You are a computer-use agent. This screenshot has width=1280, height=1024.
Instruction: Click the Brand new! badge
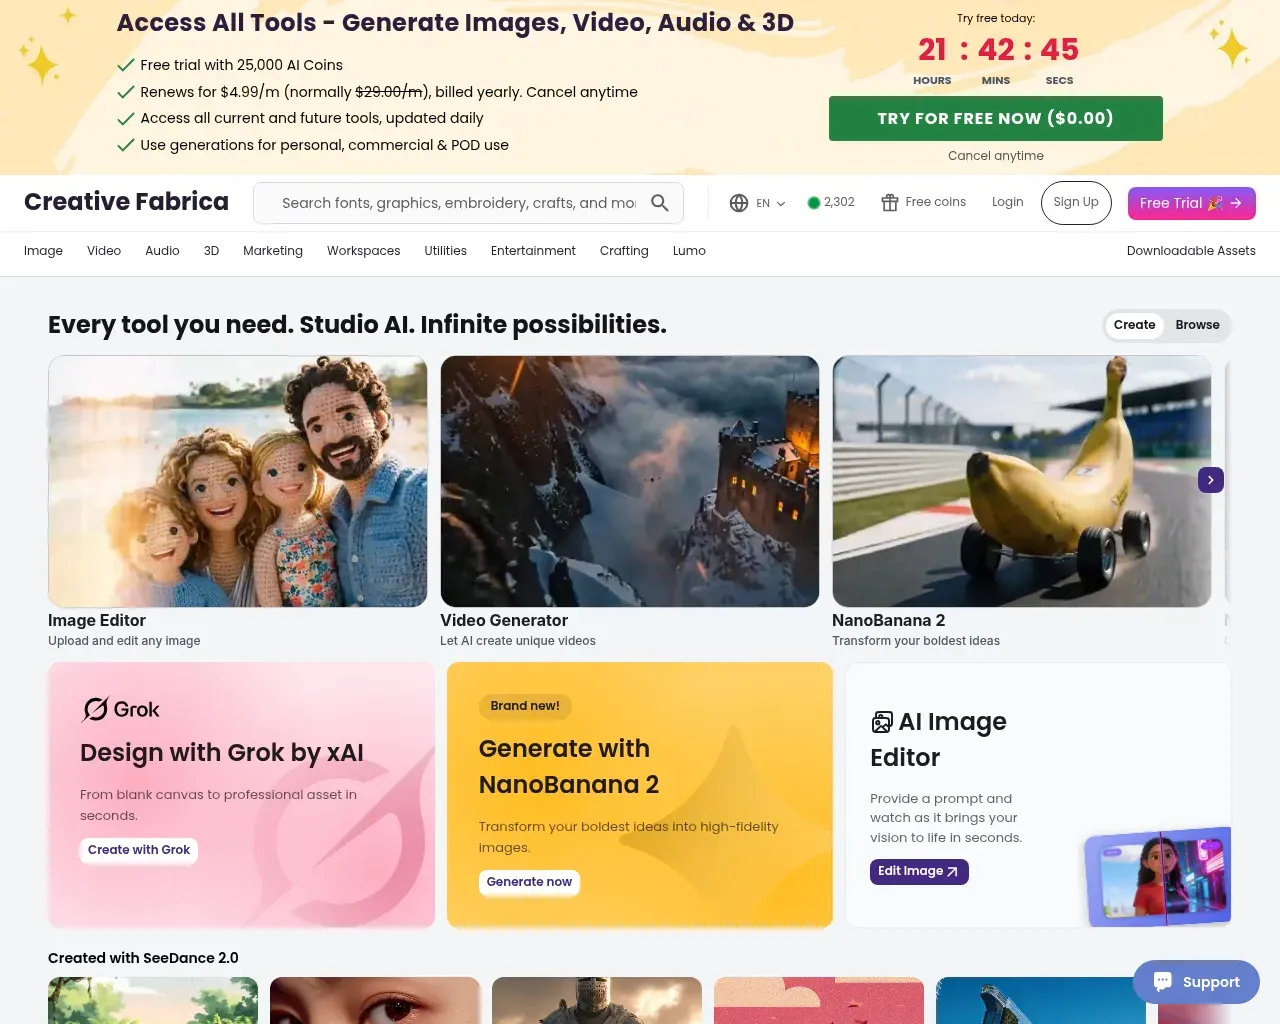click(525, 706)
